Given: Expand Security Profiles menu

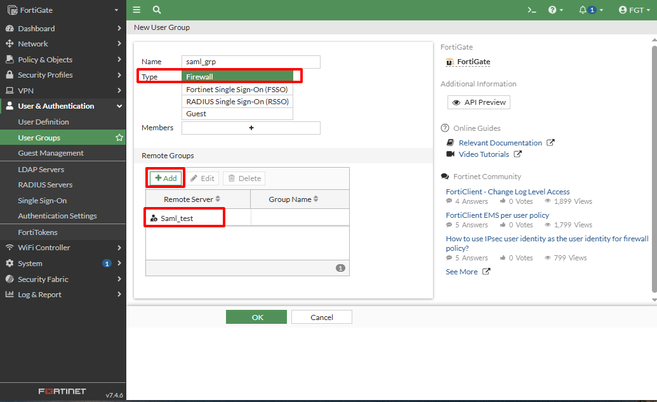Looking at the screenshot, I should [63, 75].
